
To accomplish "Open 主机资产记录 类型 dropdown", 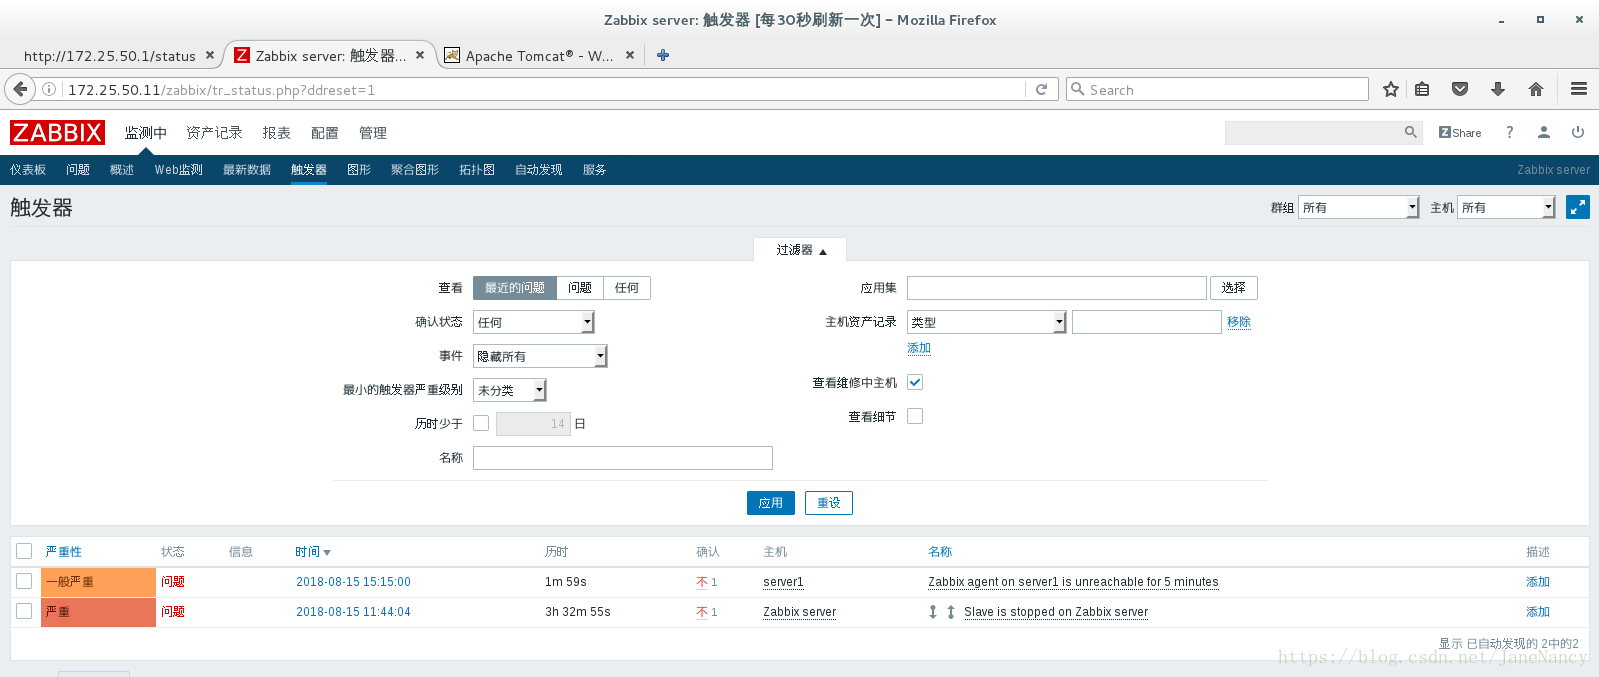I will tap(987, 322).
